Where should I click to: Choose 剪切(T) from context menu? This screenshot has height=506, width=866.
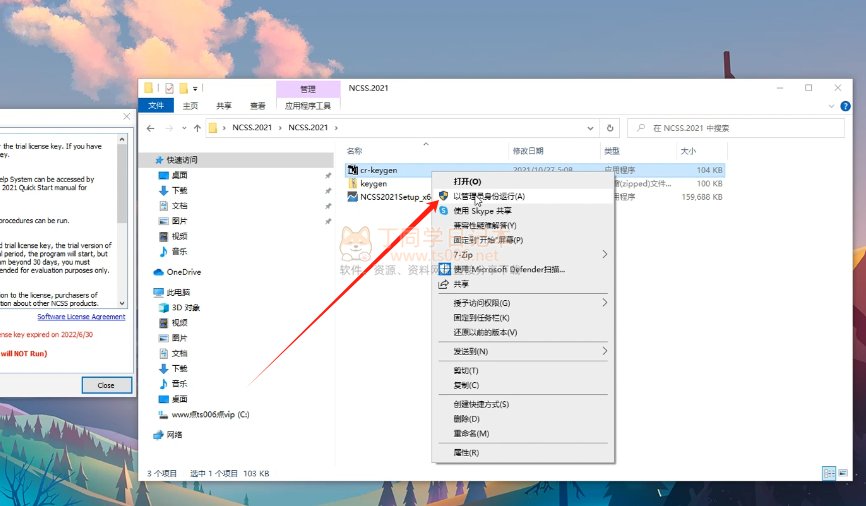[522, 371]
